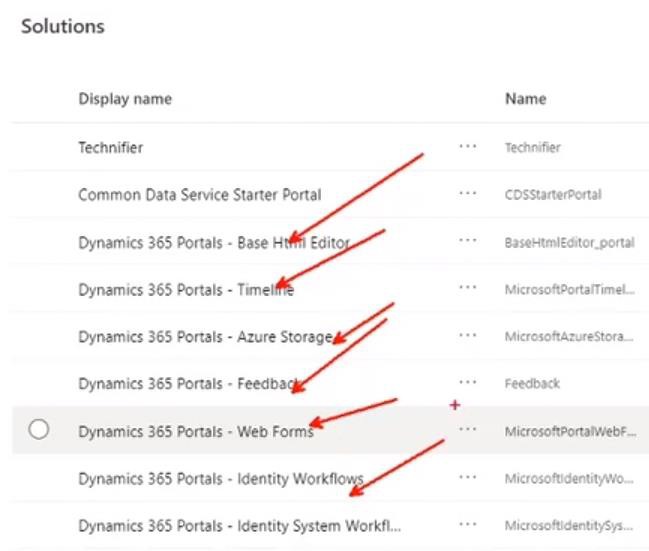This screenshot has width=649, height=551.
Task: Open Dynamics 365 Portals - Identity System Workfl...
Action: [240, 526]
